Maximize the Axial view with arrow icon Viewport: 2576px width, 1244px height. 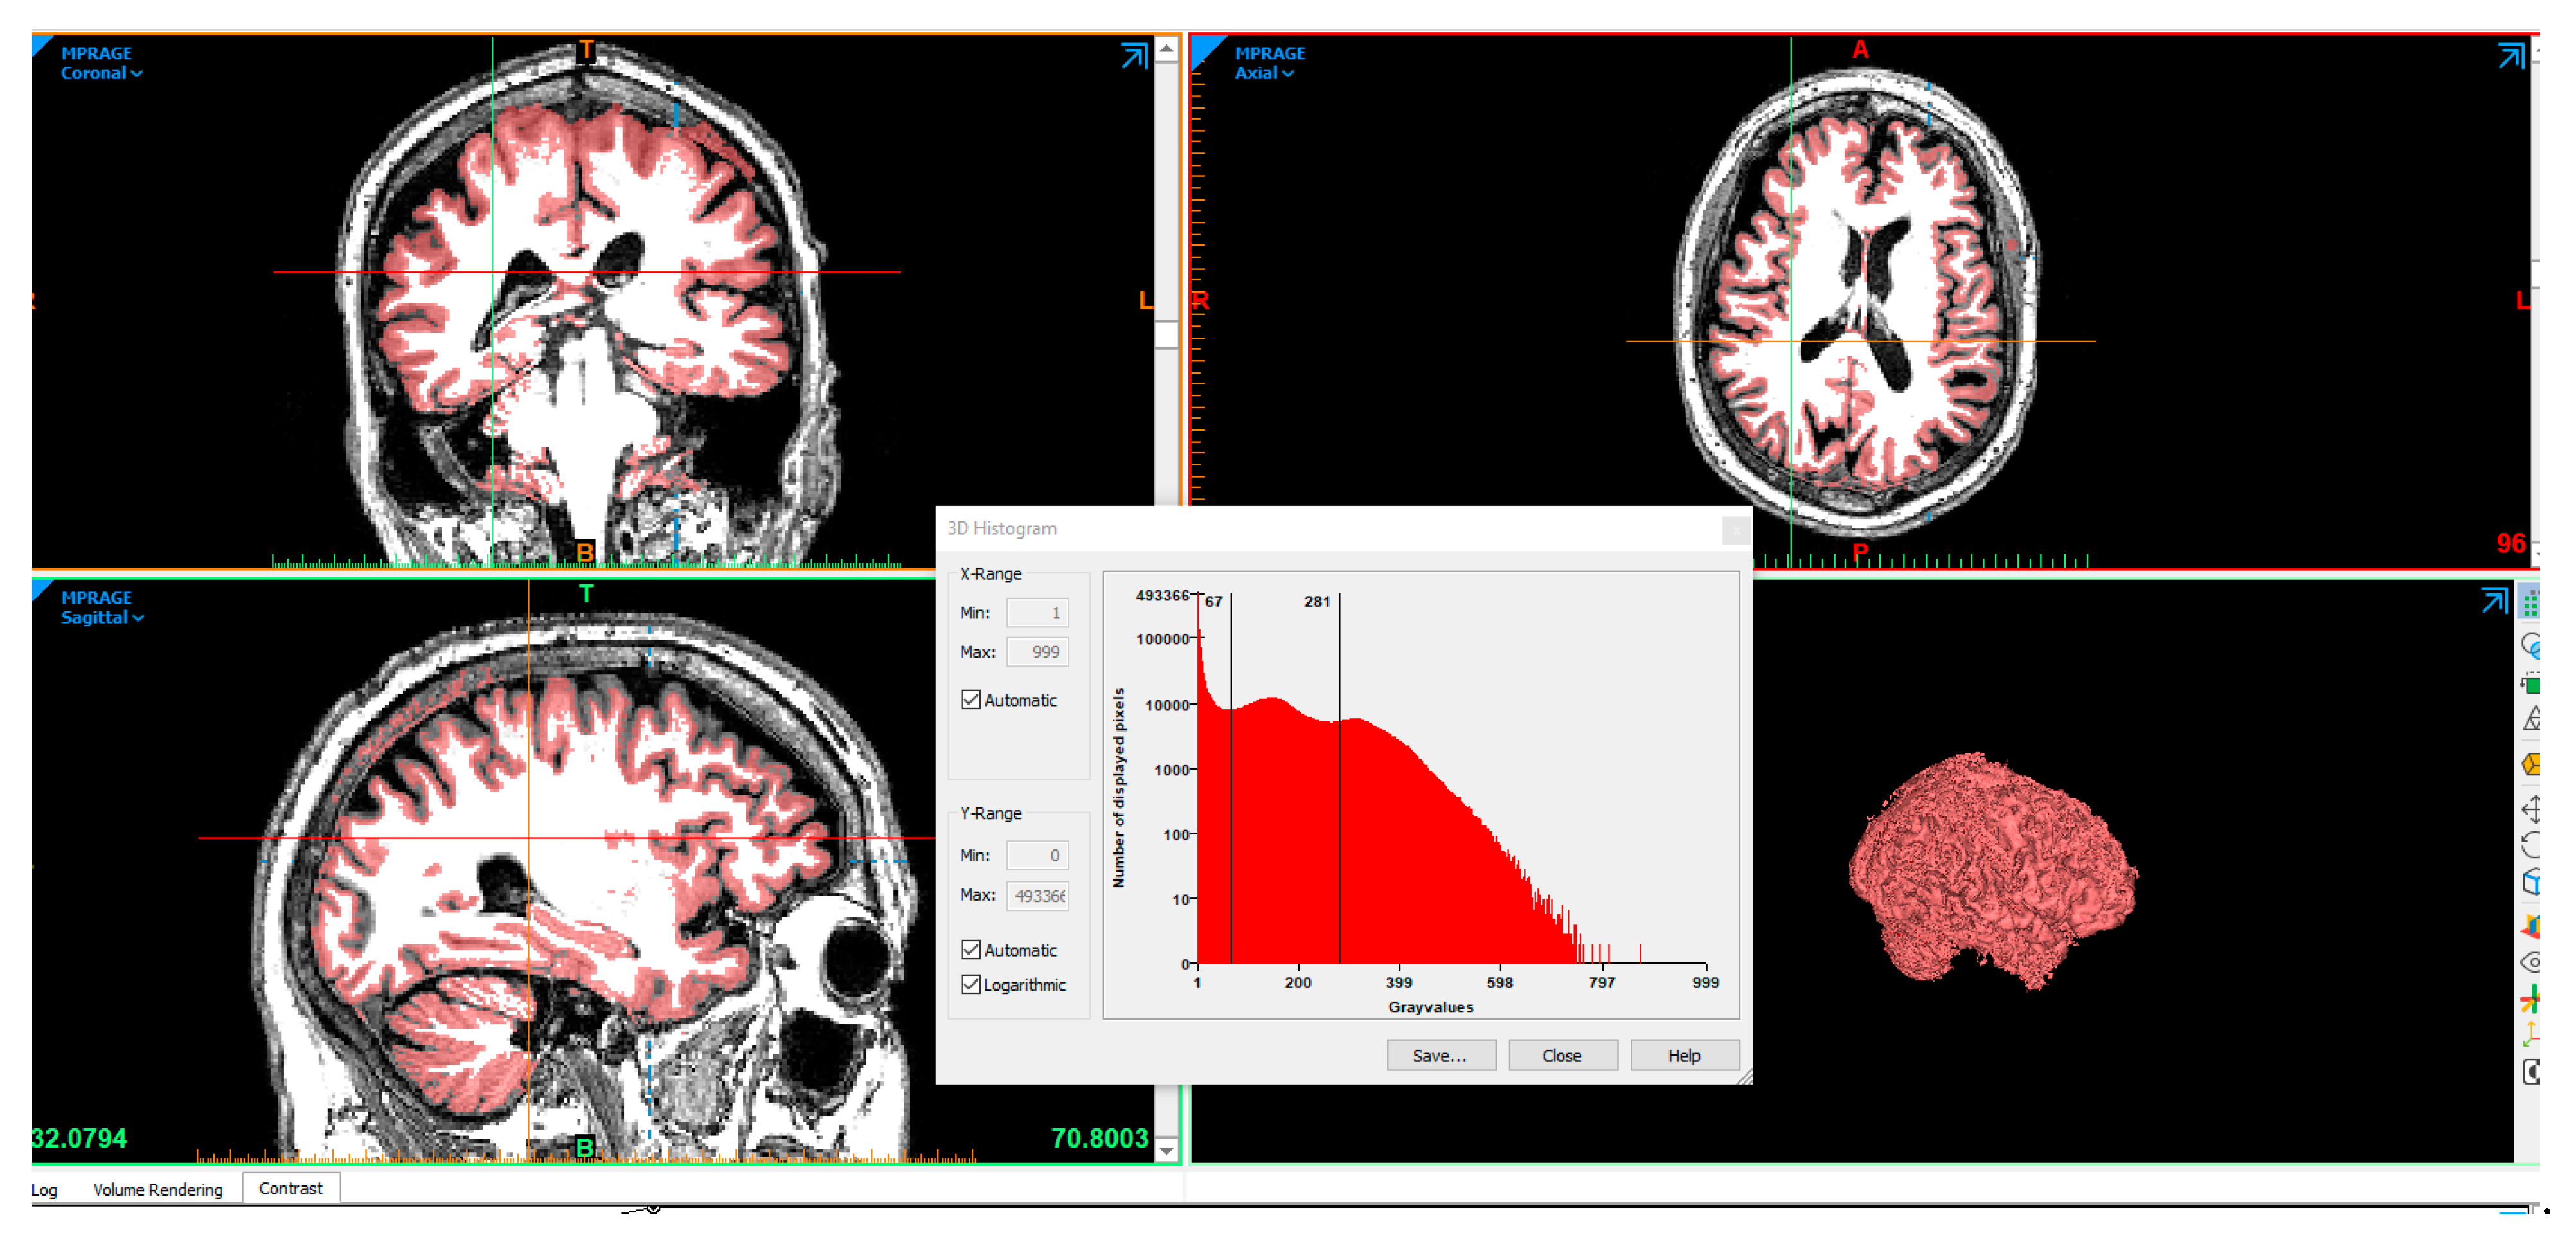pyautogui.click(x=2510, y=56)
